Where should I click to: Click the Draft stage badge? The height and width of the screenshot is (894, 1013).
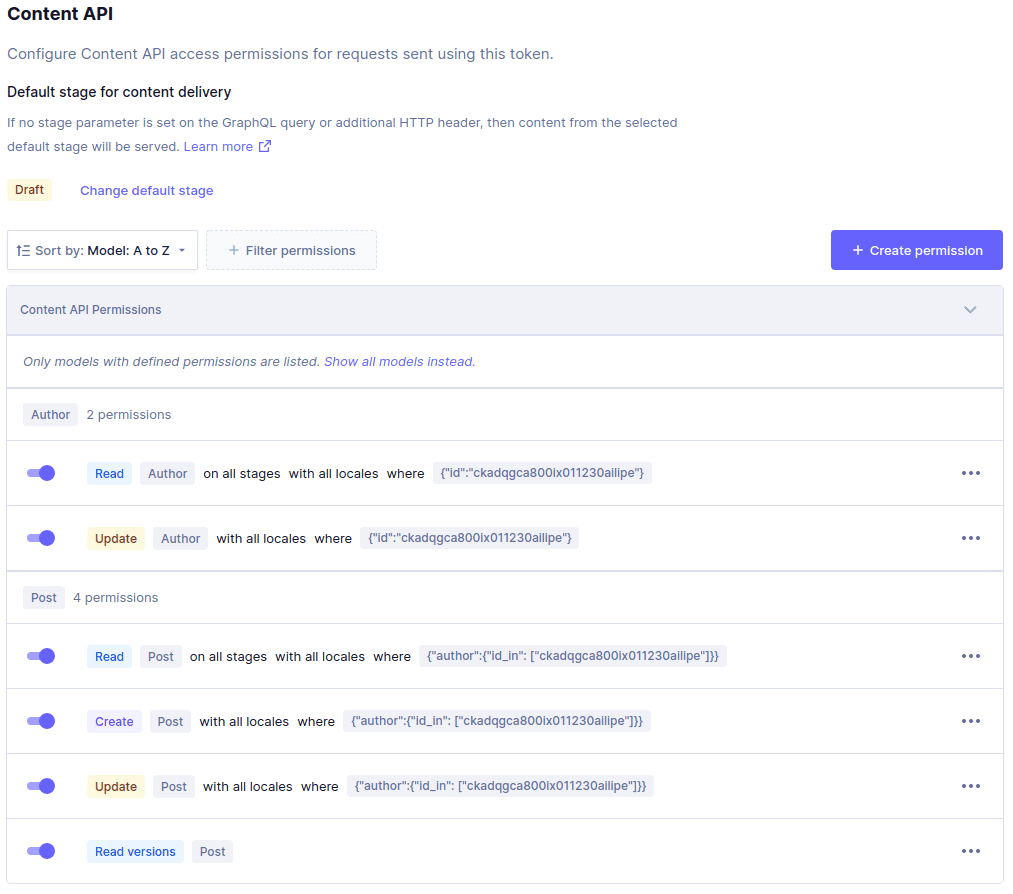point(29,190)
